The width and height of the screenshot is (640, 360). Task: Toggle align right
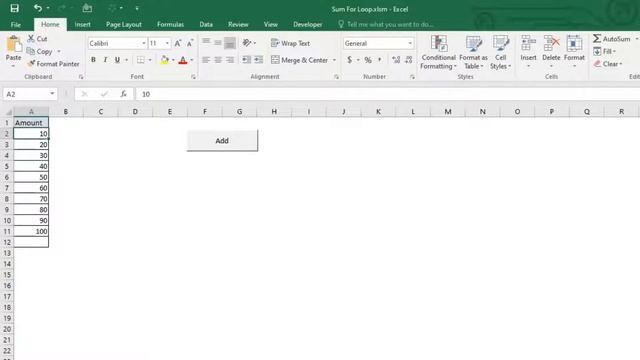coord(230,60)
